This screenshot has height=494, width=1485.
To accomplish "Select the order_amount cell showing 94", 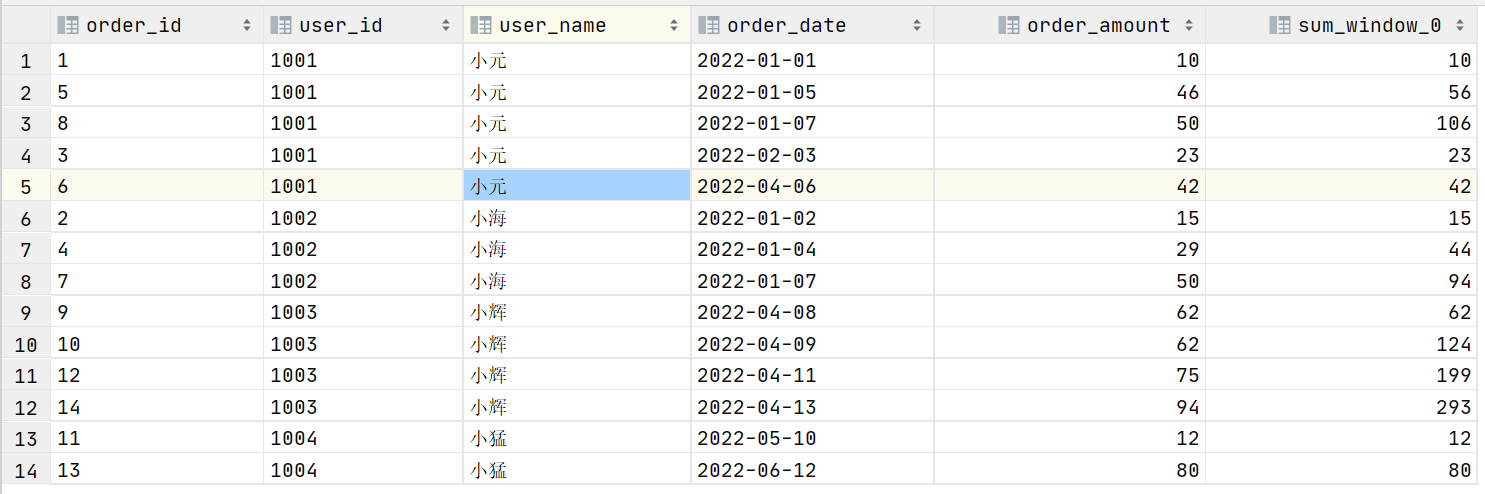I will (x=1070, y=407).
